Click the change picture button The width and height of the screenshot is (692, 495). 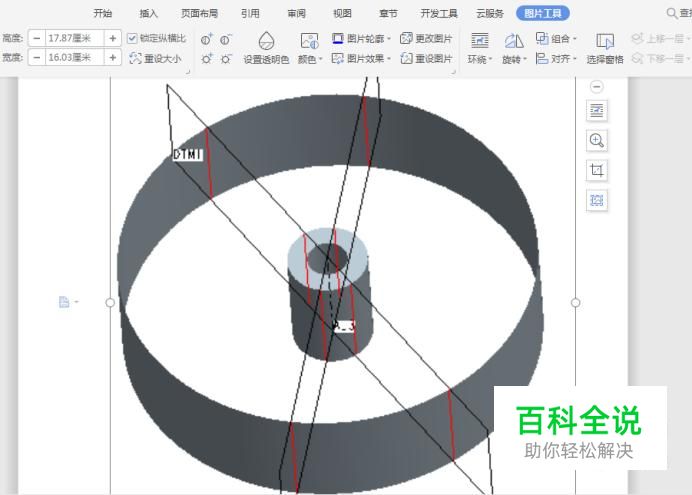pos(426,38)
